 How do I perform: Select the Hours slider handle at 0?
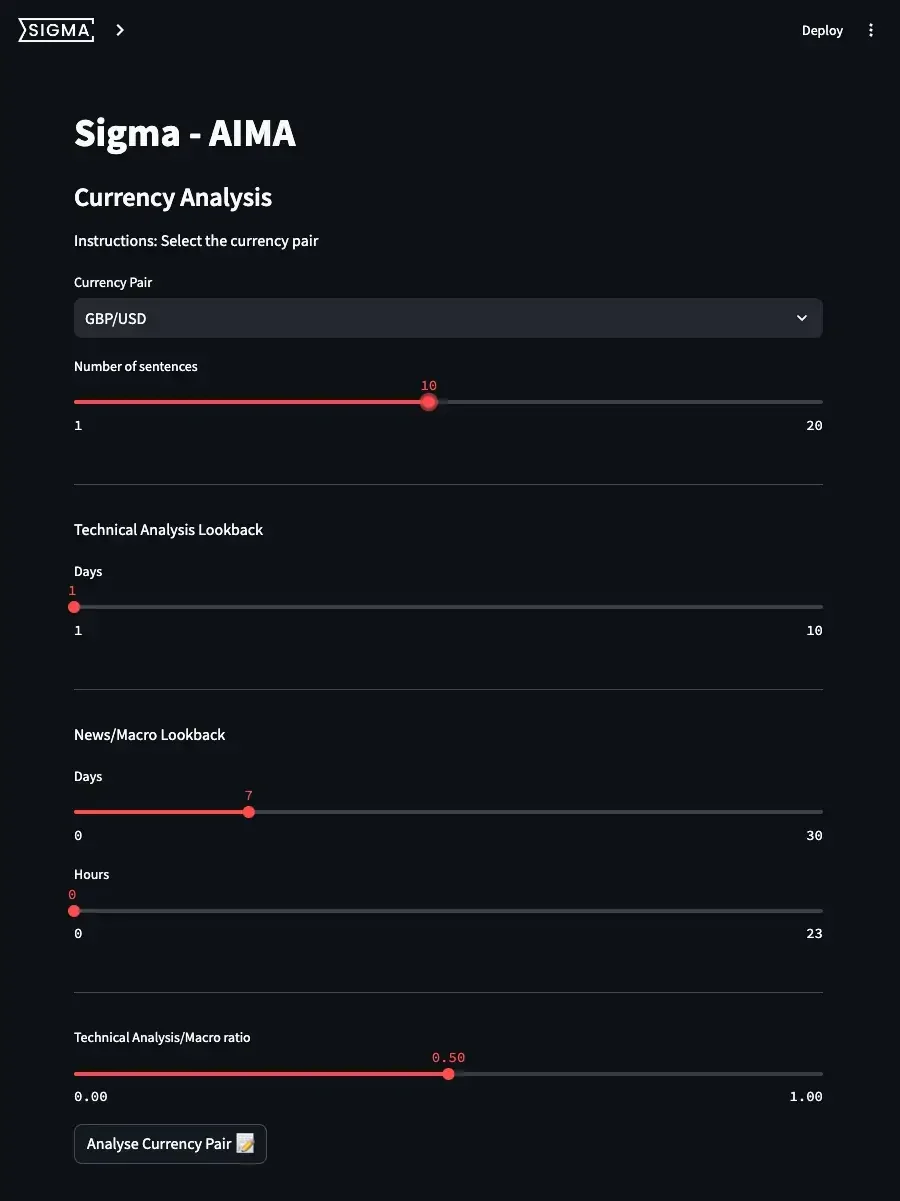point(74,911)
